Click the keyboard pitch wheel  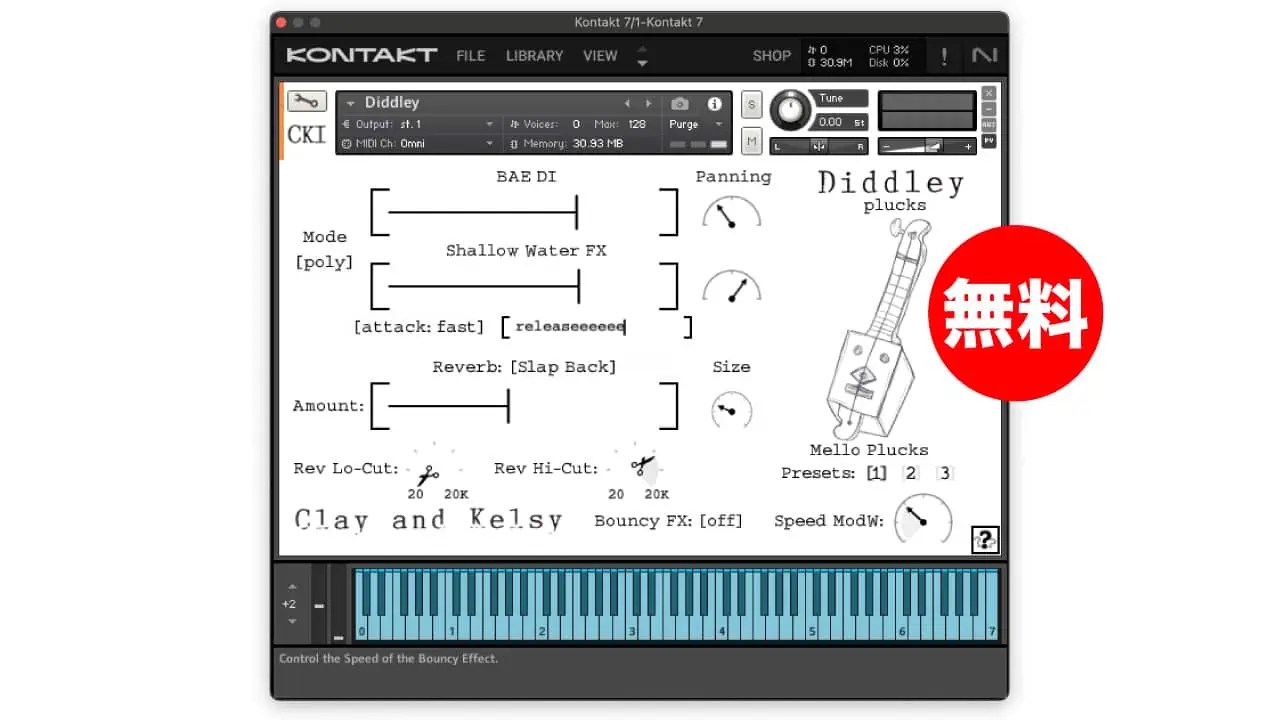319,605
